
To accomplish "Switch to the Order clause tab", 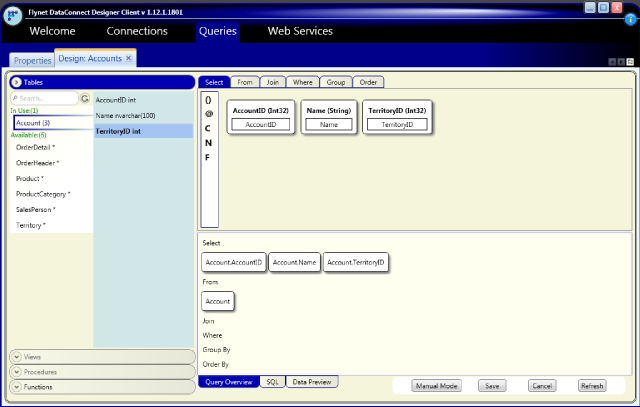I will coord(368,82).
